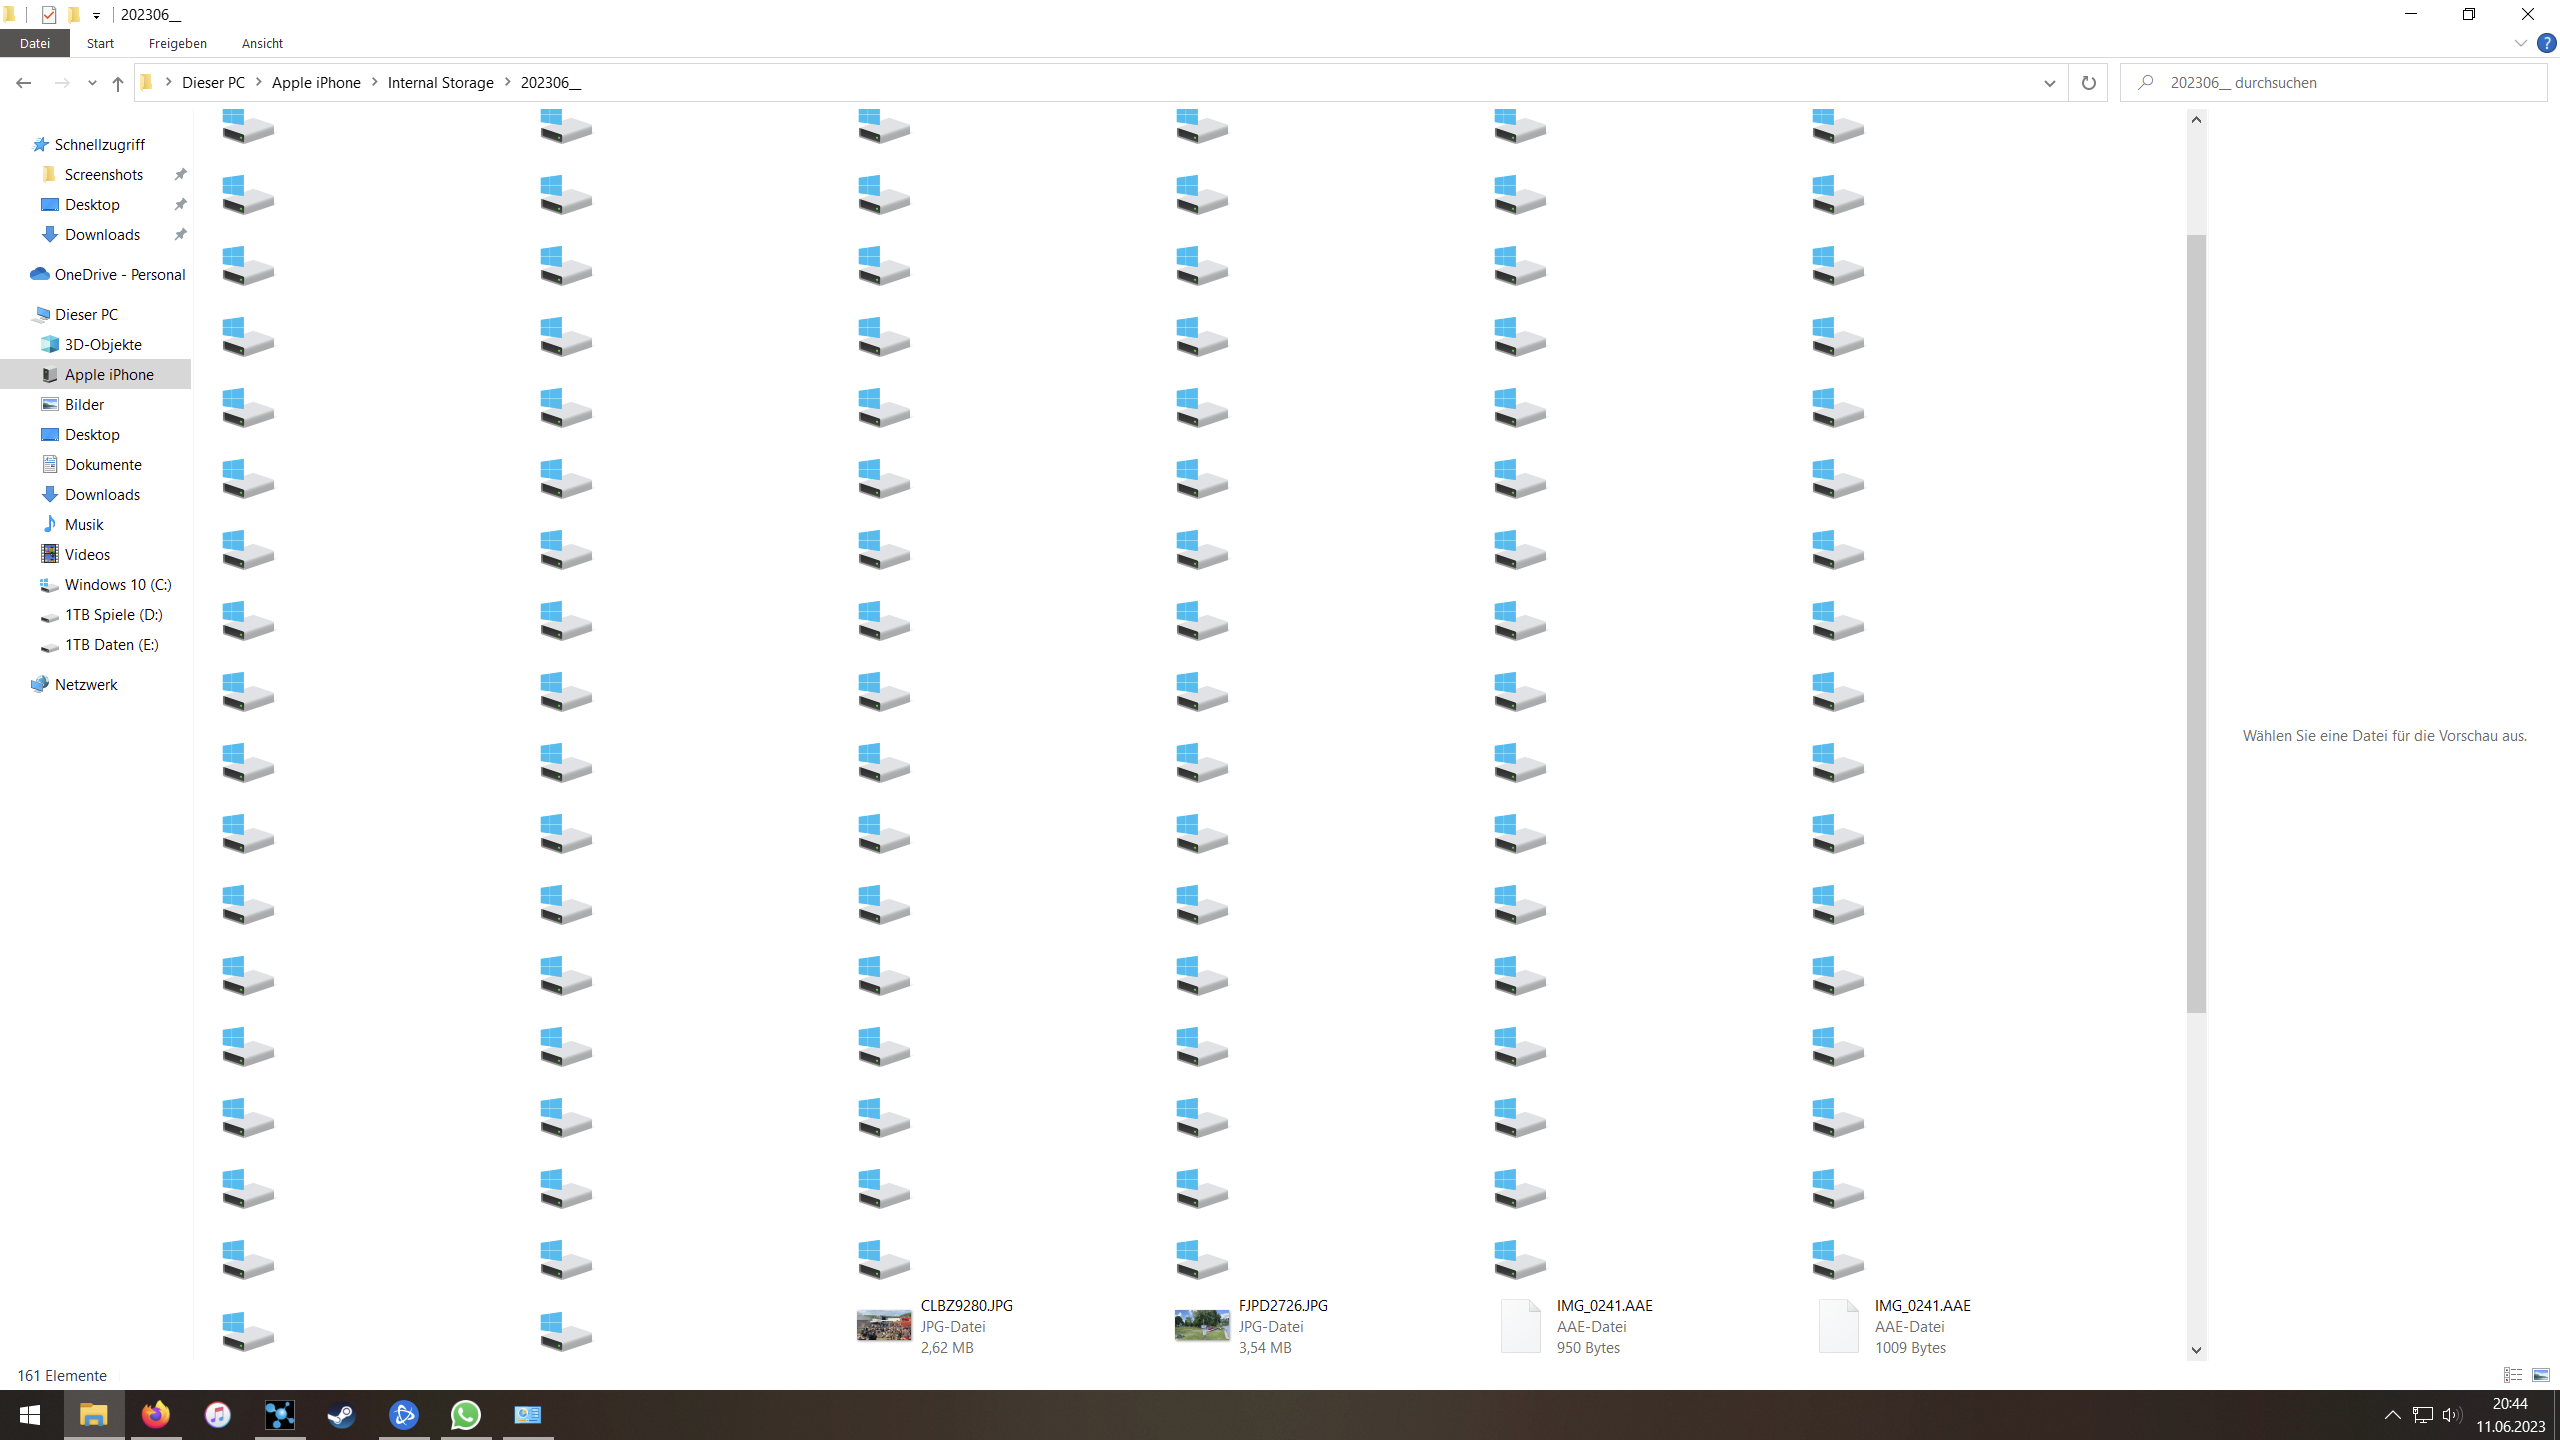
Task: Open Steam from the taskbar
Action: [x=342, y=1414]
